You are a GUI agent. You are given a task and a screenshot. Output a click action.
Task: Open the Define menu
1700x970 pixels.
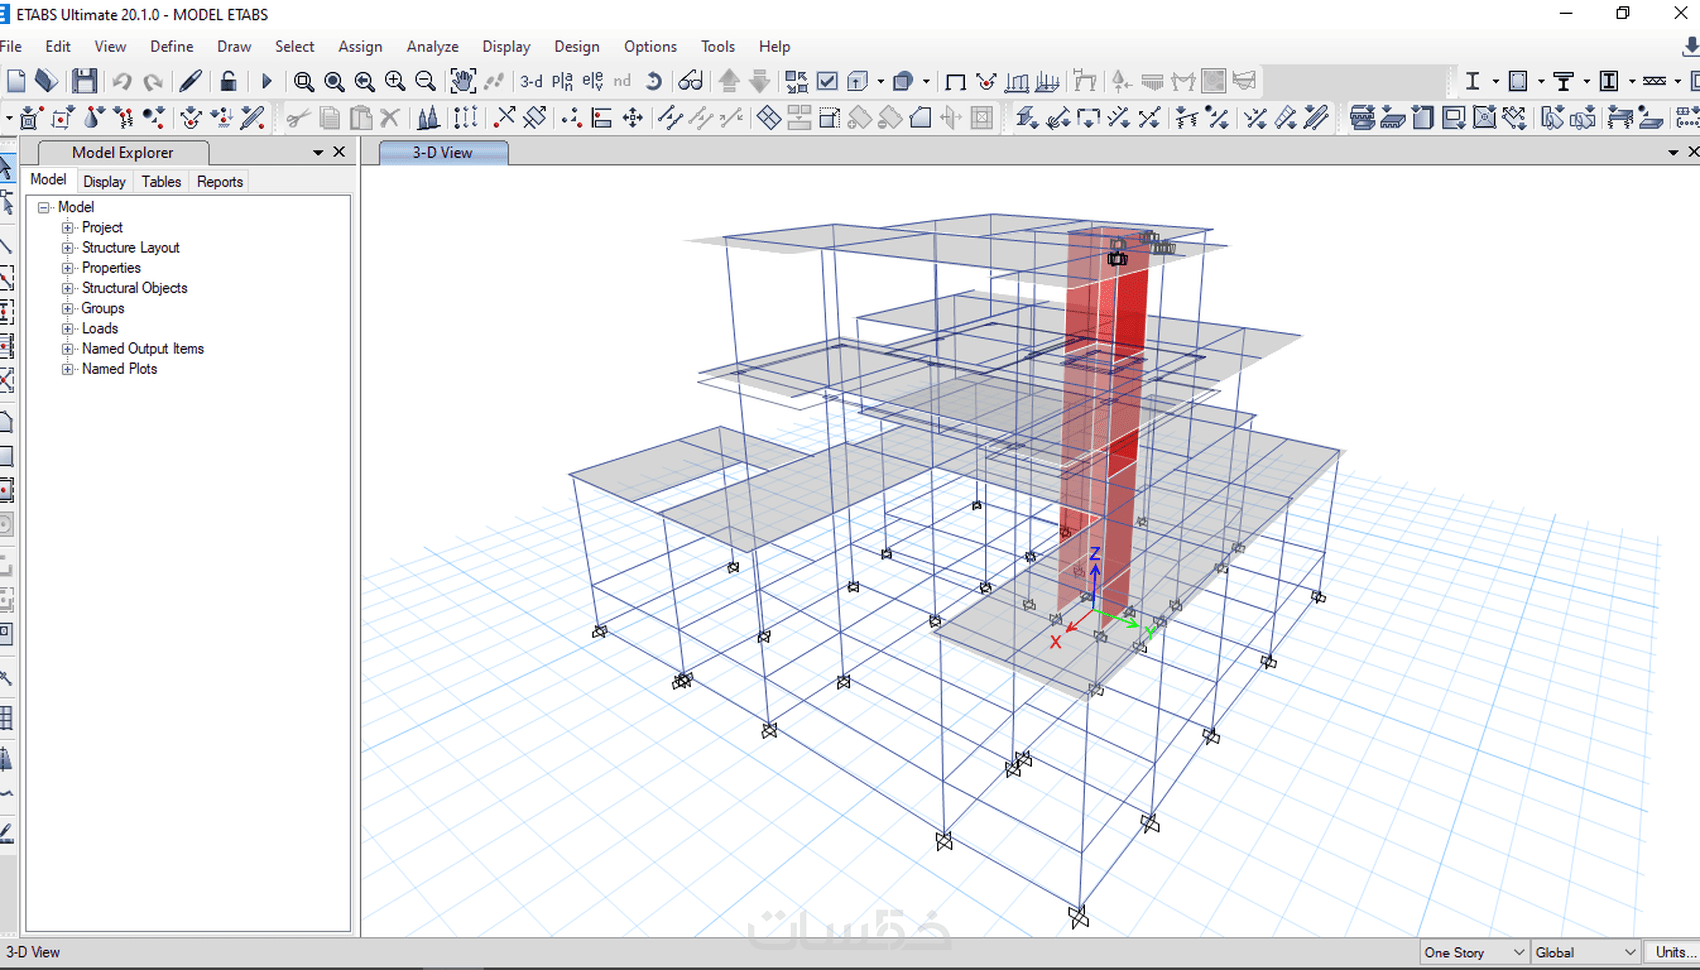pos(172,46)
